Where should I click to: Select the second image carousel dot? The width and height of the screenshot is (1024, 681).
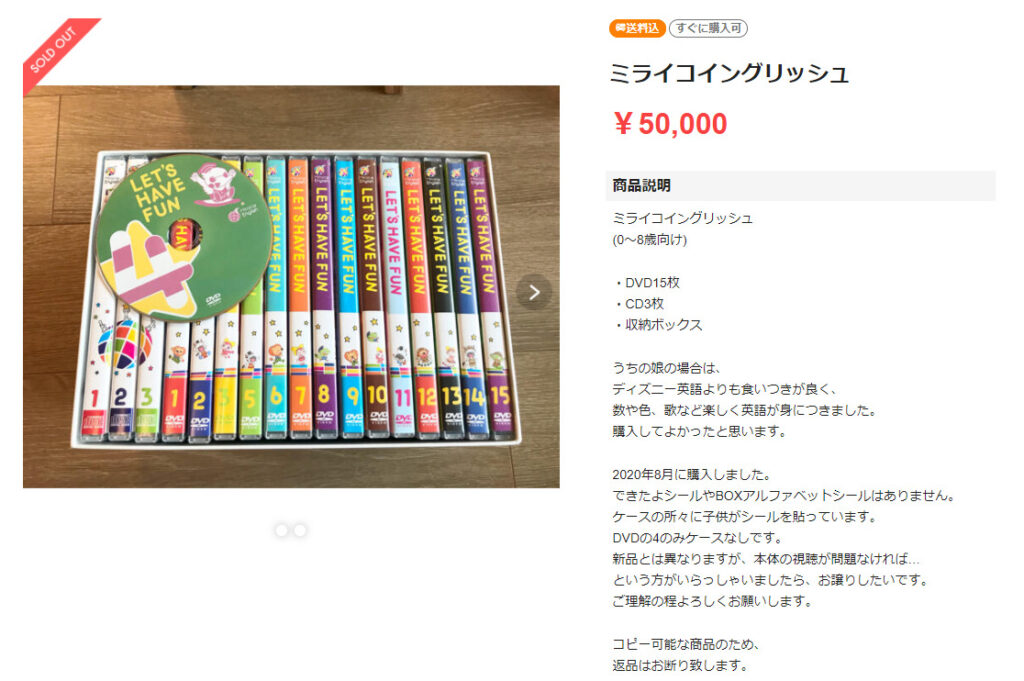pos(300,530)
